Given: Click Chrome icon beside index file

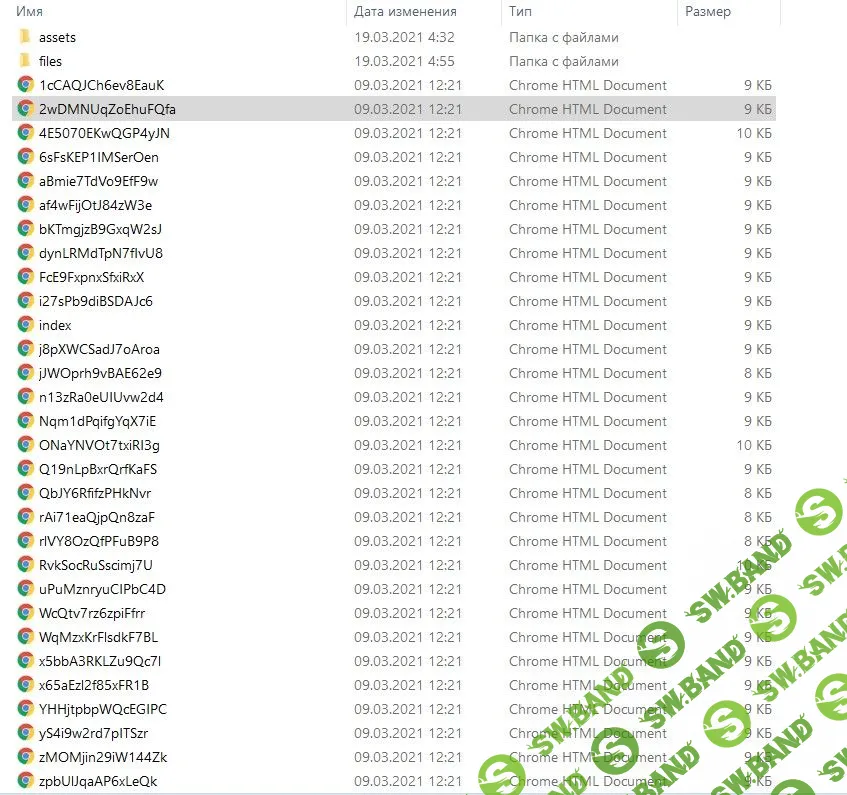Looking at the screenshot, I should click(x=26, y=325).
